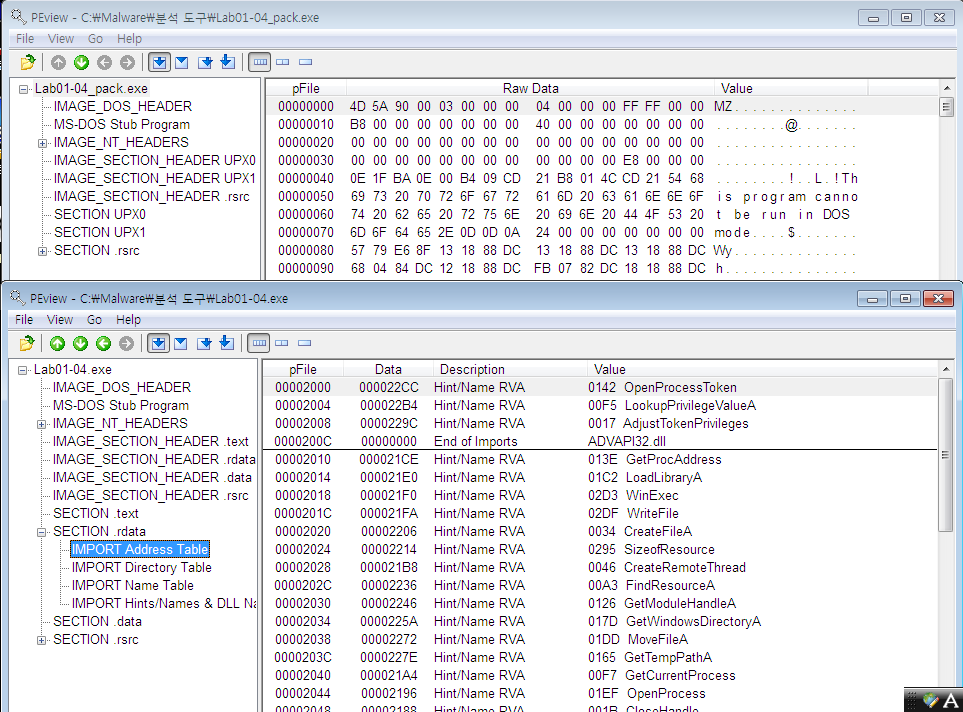Image resolution: width=963 pixels, height=712 pixels.
Task: Toggle the narrow byte-width view in Lab01-04.exe window
Action: tap(305, 343)
